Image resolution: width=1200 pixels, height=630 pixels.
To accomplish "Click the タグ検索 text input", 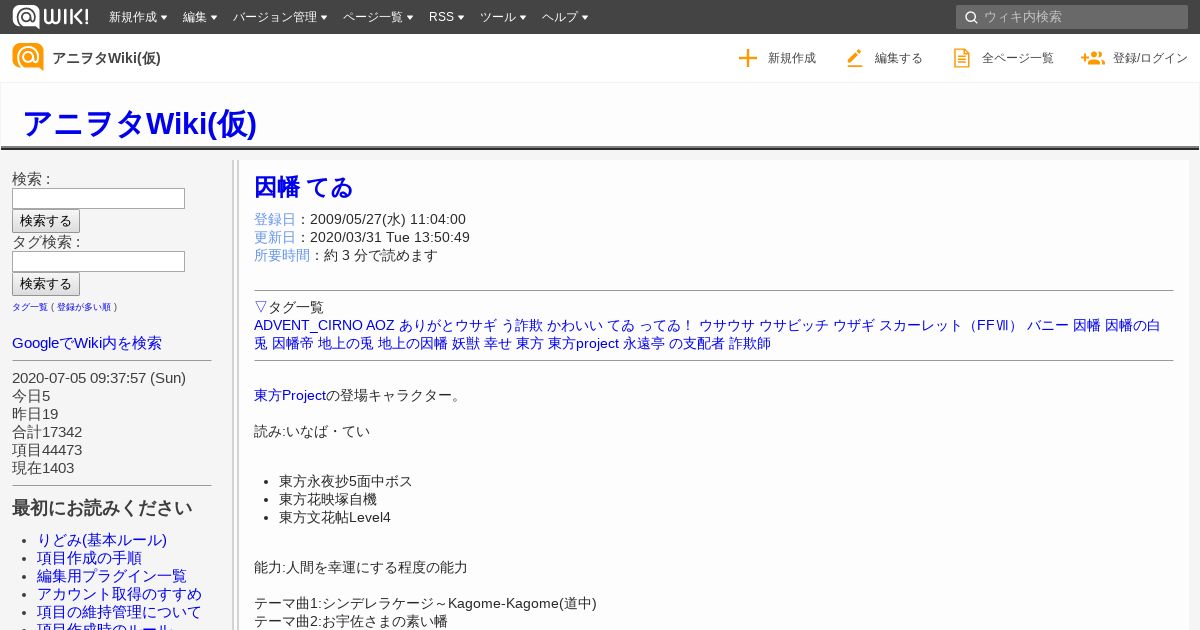I will click(x=98, y=262).
